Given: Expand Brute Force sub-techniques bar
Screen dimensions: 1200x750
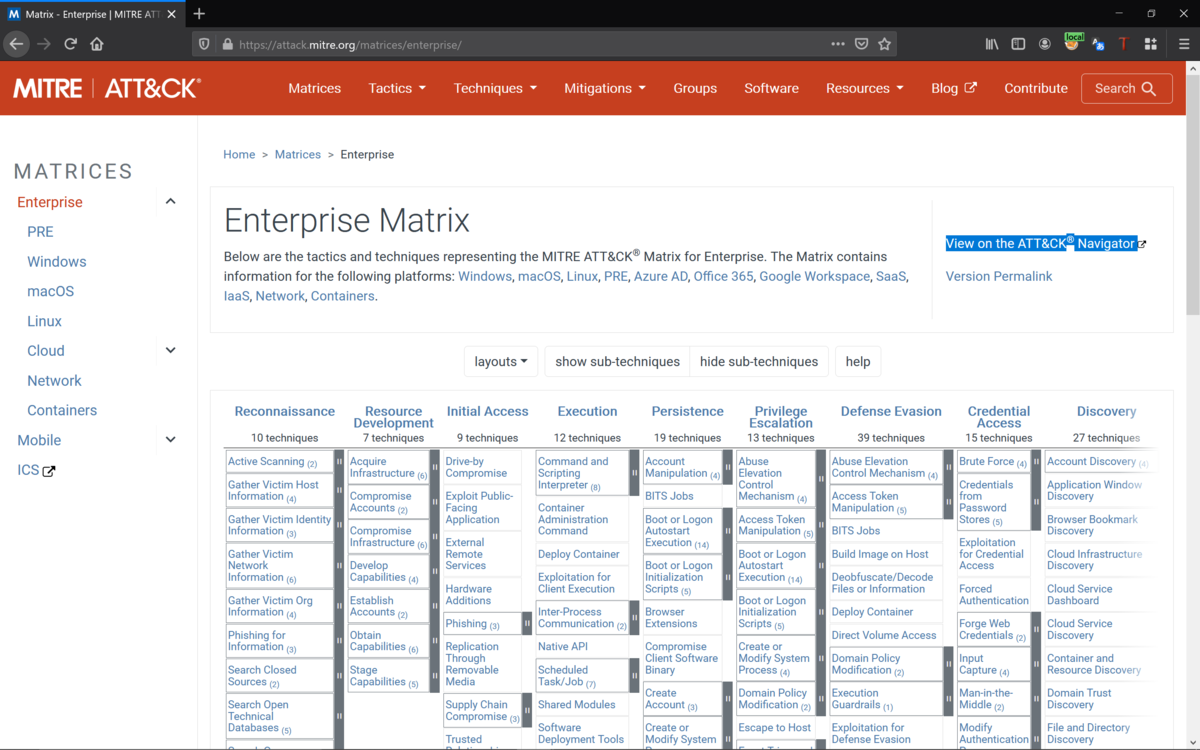Looking at the screenshot, I should [x=1036, y=462].
